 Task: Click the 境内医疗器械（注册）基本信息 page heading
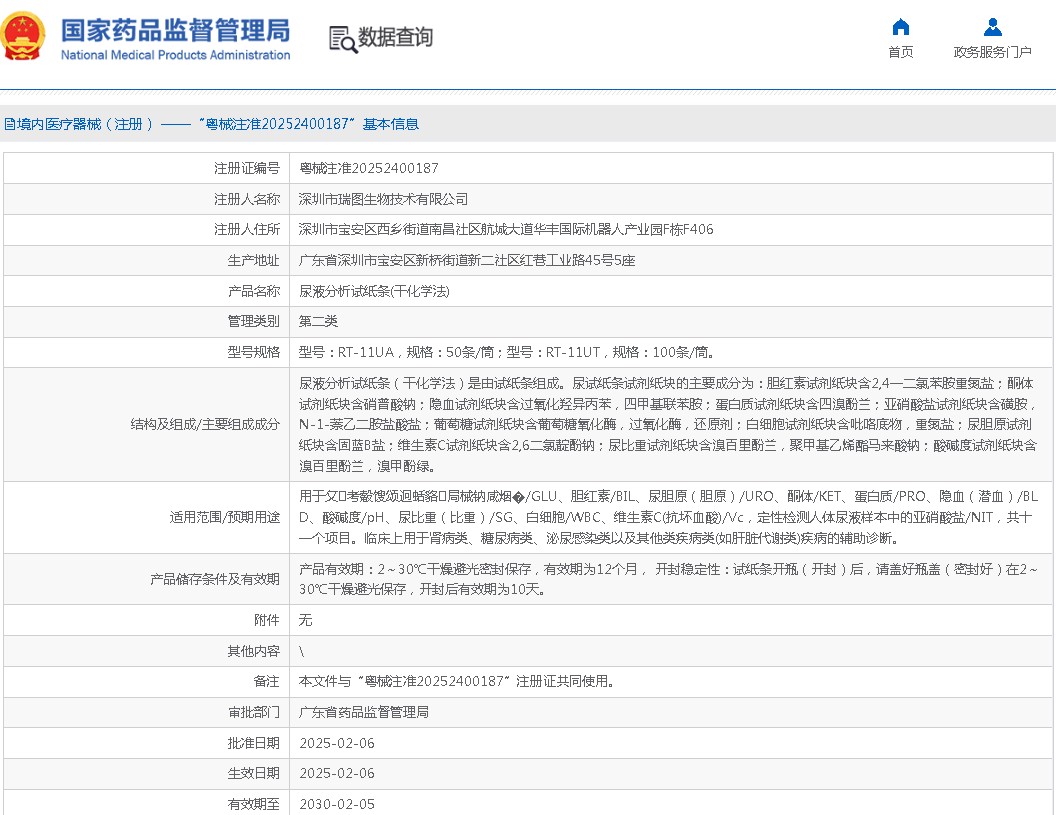[x=212, y=124]
